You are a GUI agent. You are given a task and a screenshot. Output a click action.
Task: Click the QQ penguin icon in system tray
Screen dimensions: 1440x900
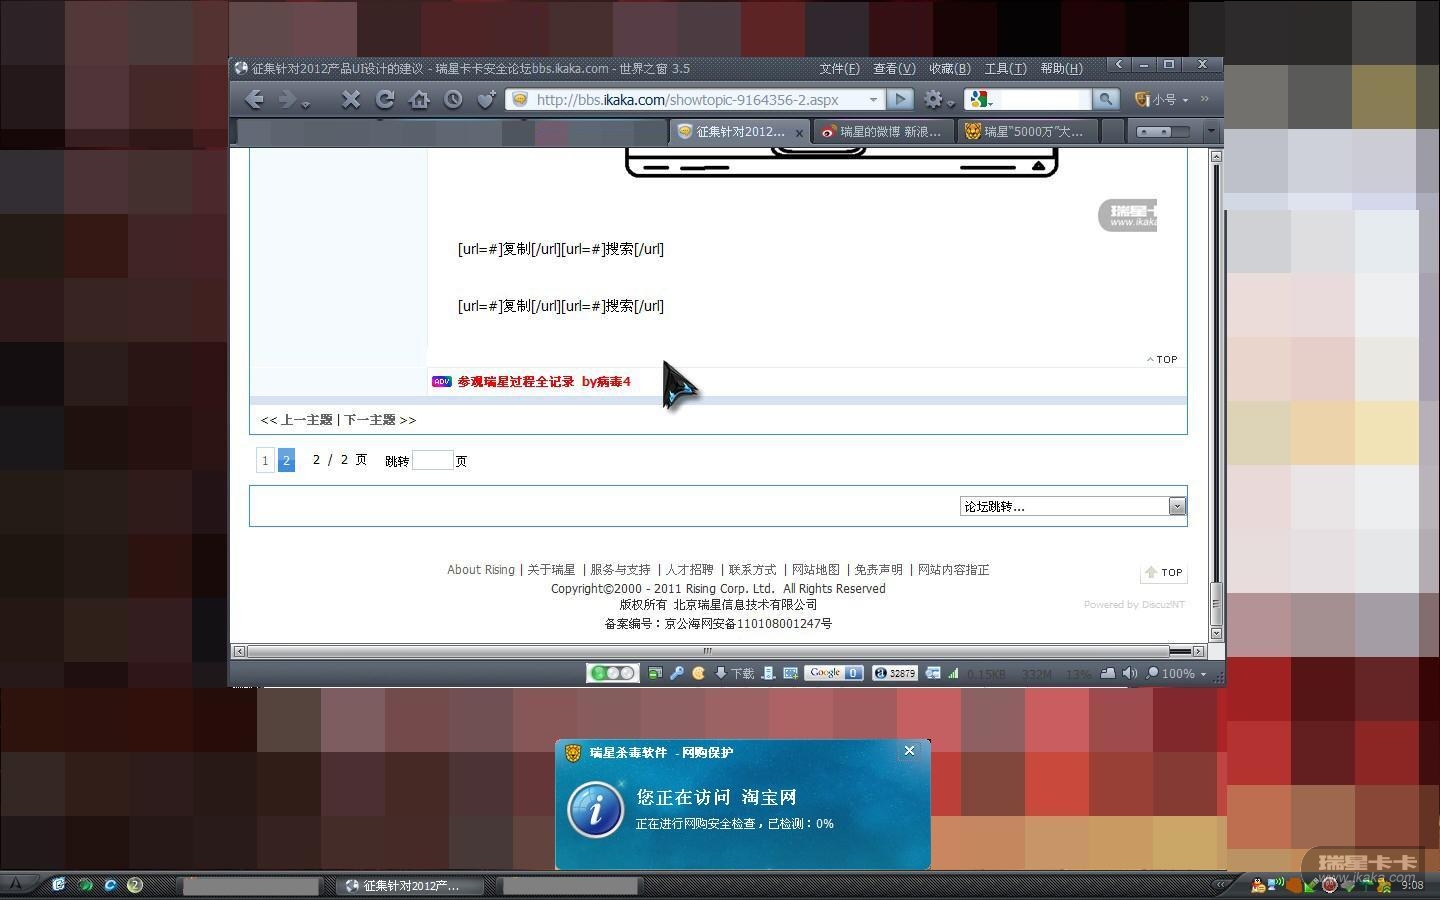[1258, 885]
